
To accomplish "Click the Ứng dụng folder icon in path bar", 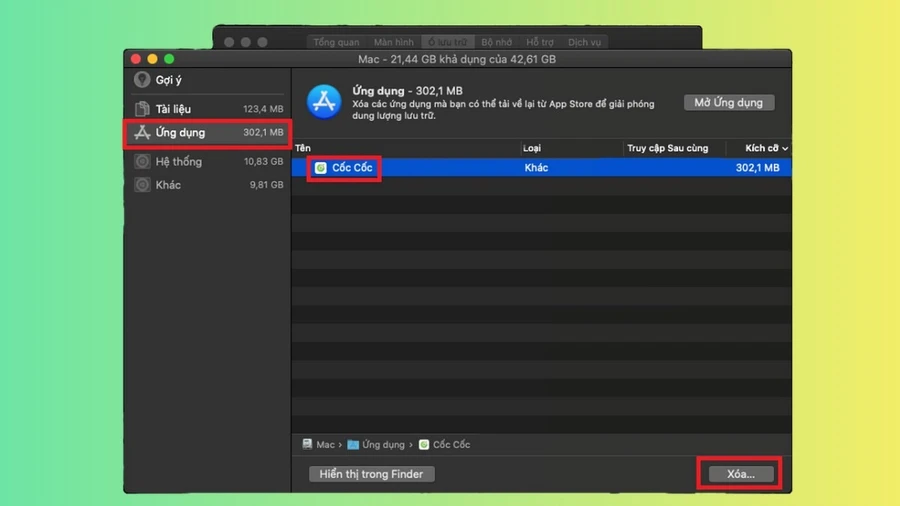I will click(x=353, y=445).
